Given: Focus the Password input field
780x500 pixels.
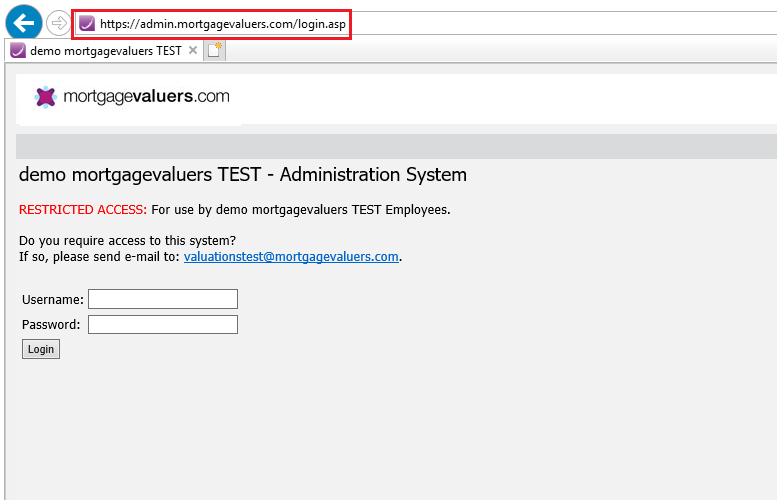Looking at the screenshot, I should (x=163, y=324).
